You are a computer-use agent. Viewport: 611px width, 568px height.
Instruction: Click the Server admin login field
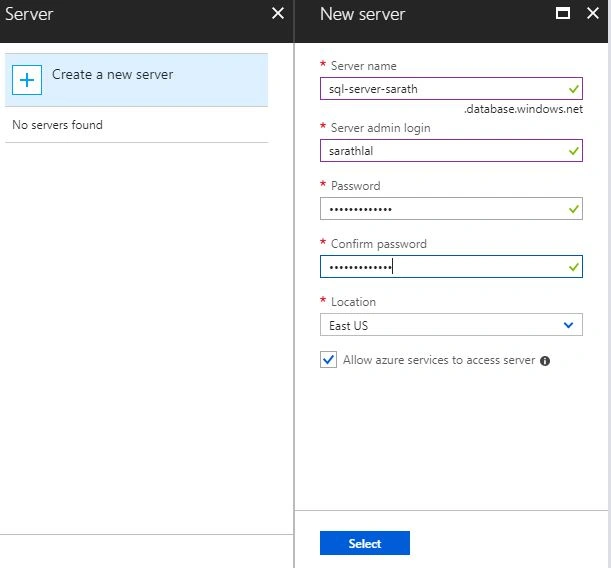451,151
